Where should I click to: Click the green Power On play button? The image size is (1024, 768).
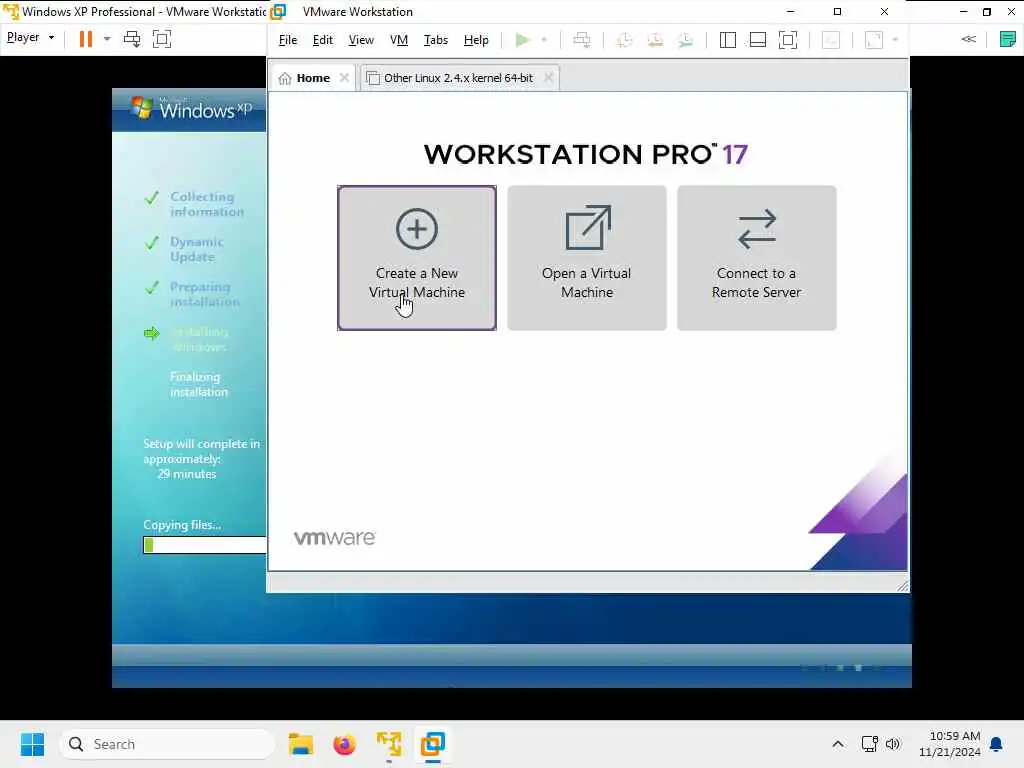(522, 40)
